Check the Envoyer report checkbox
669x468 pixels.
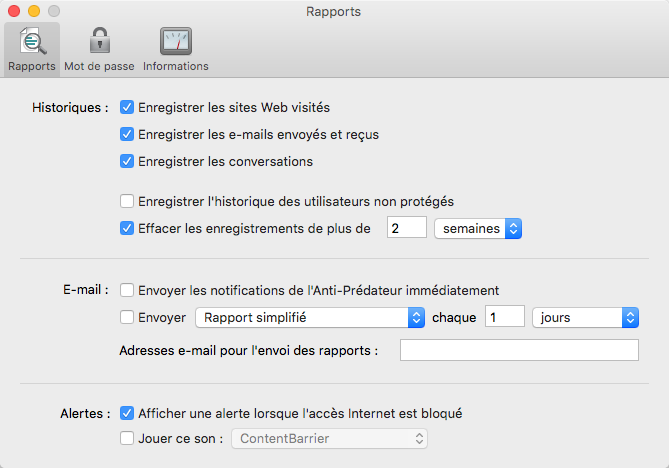127,317
